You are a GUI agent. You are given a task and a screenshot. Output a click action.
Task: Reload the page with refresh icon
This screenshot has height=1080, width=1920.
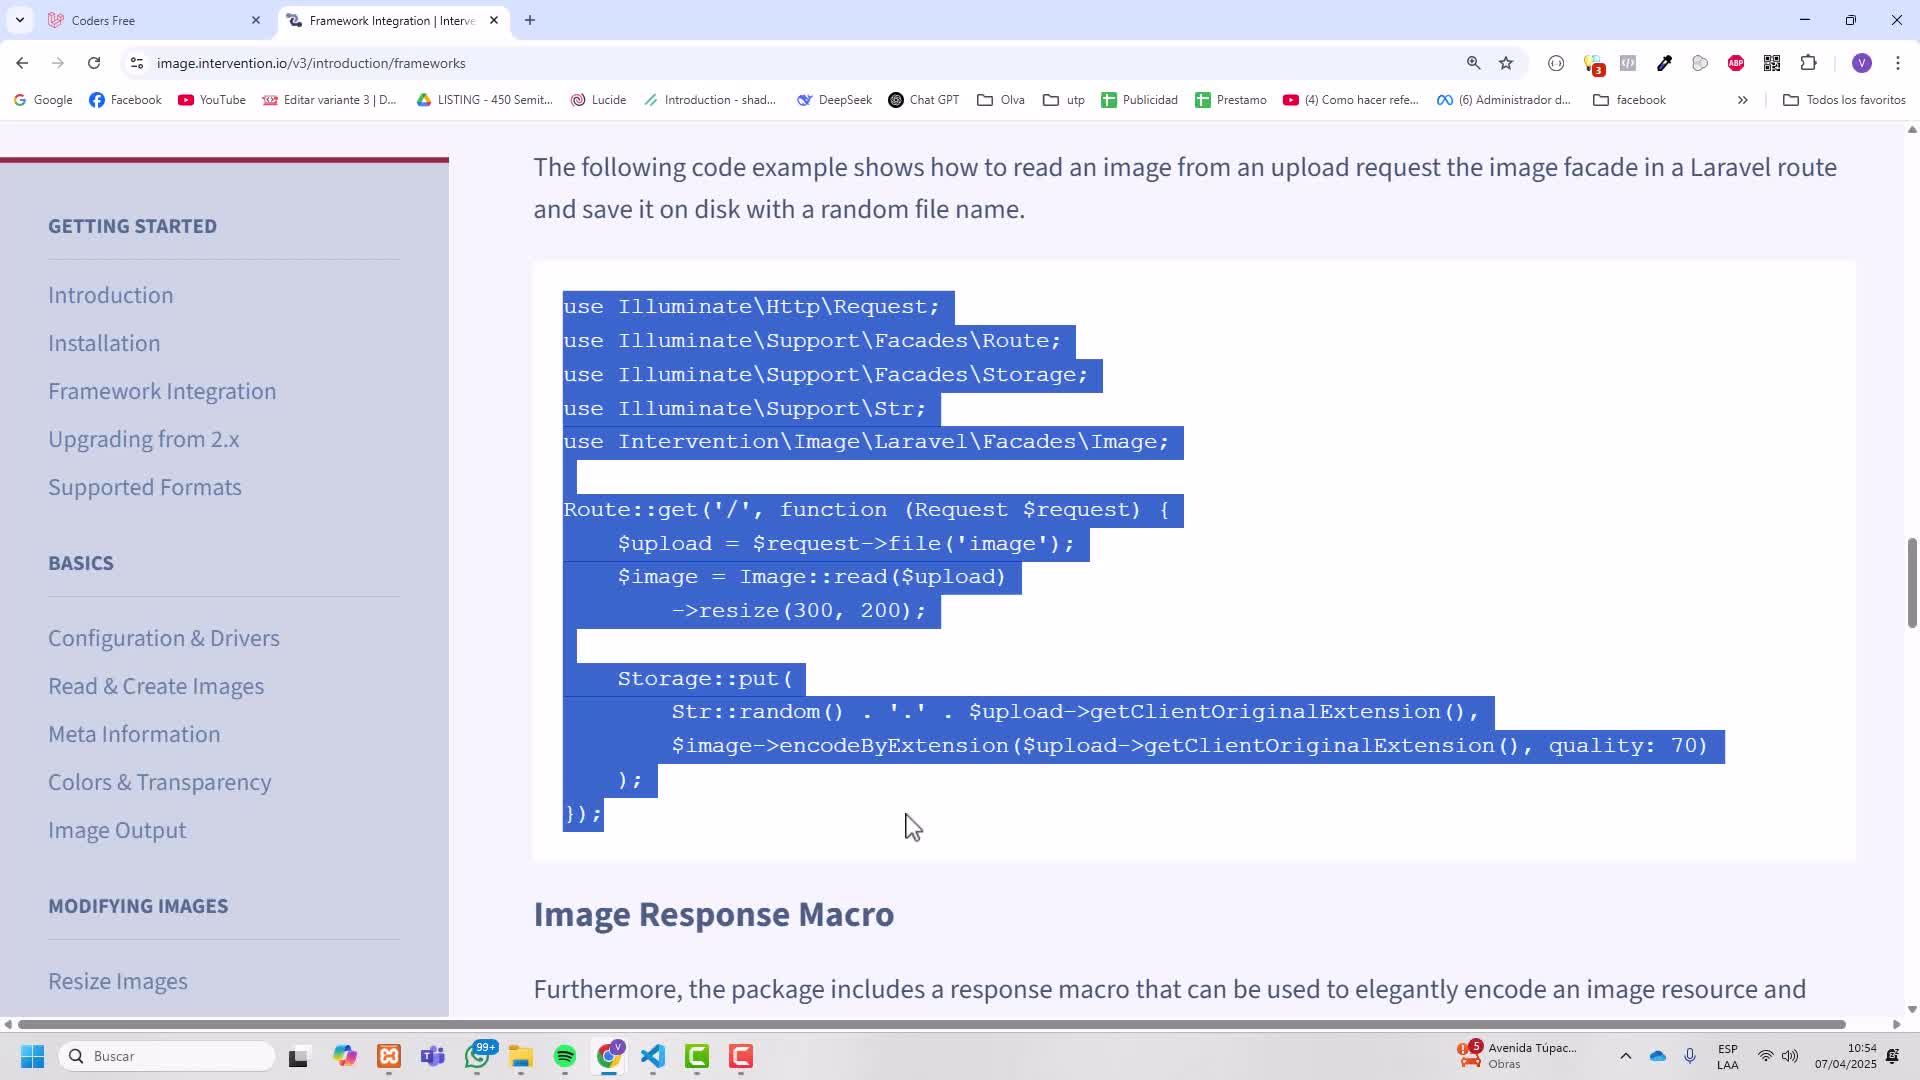(94, 63)
